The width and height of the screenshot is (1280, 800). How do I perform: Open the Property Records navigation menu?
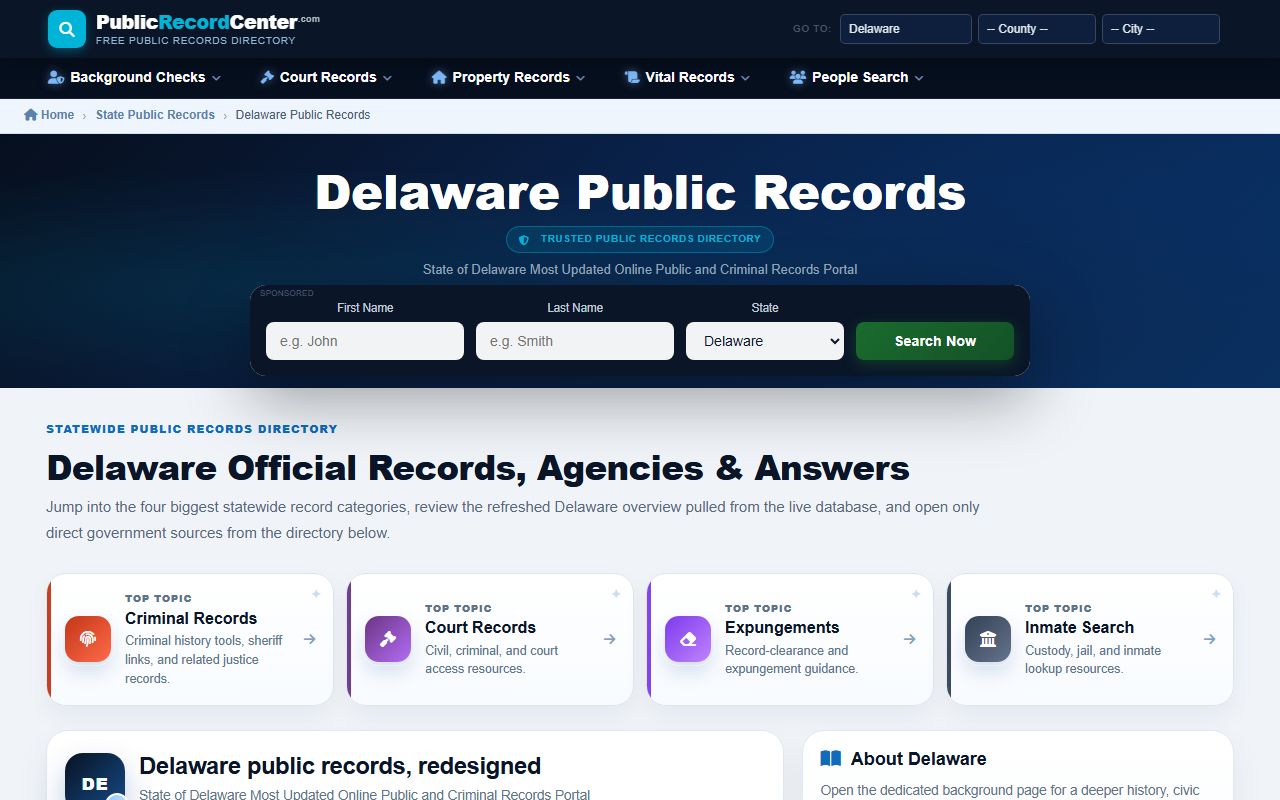[x=509, y=77]
